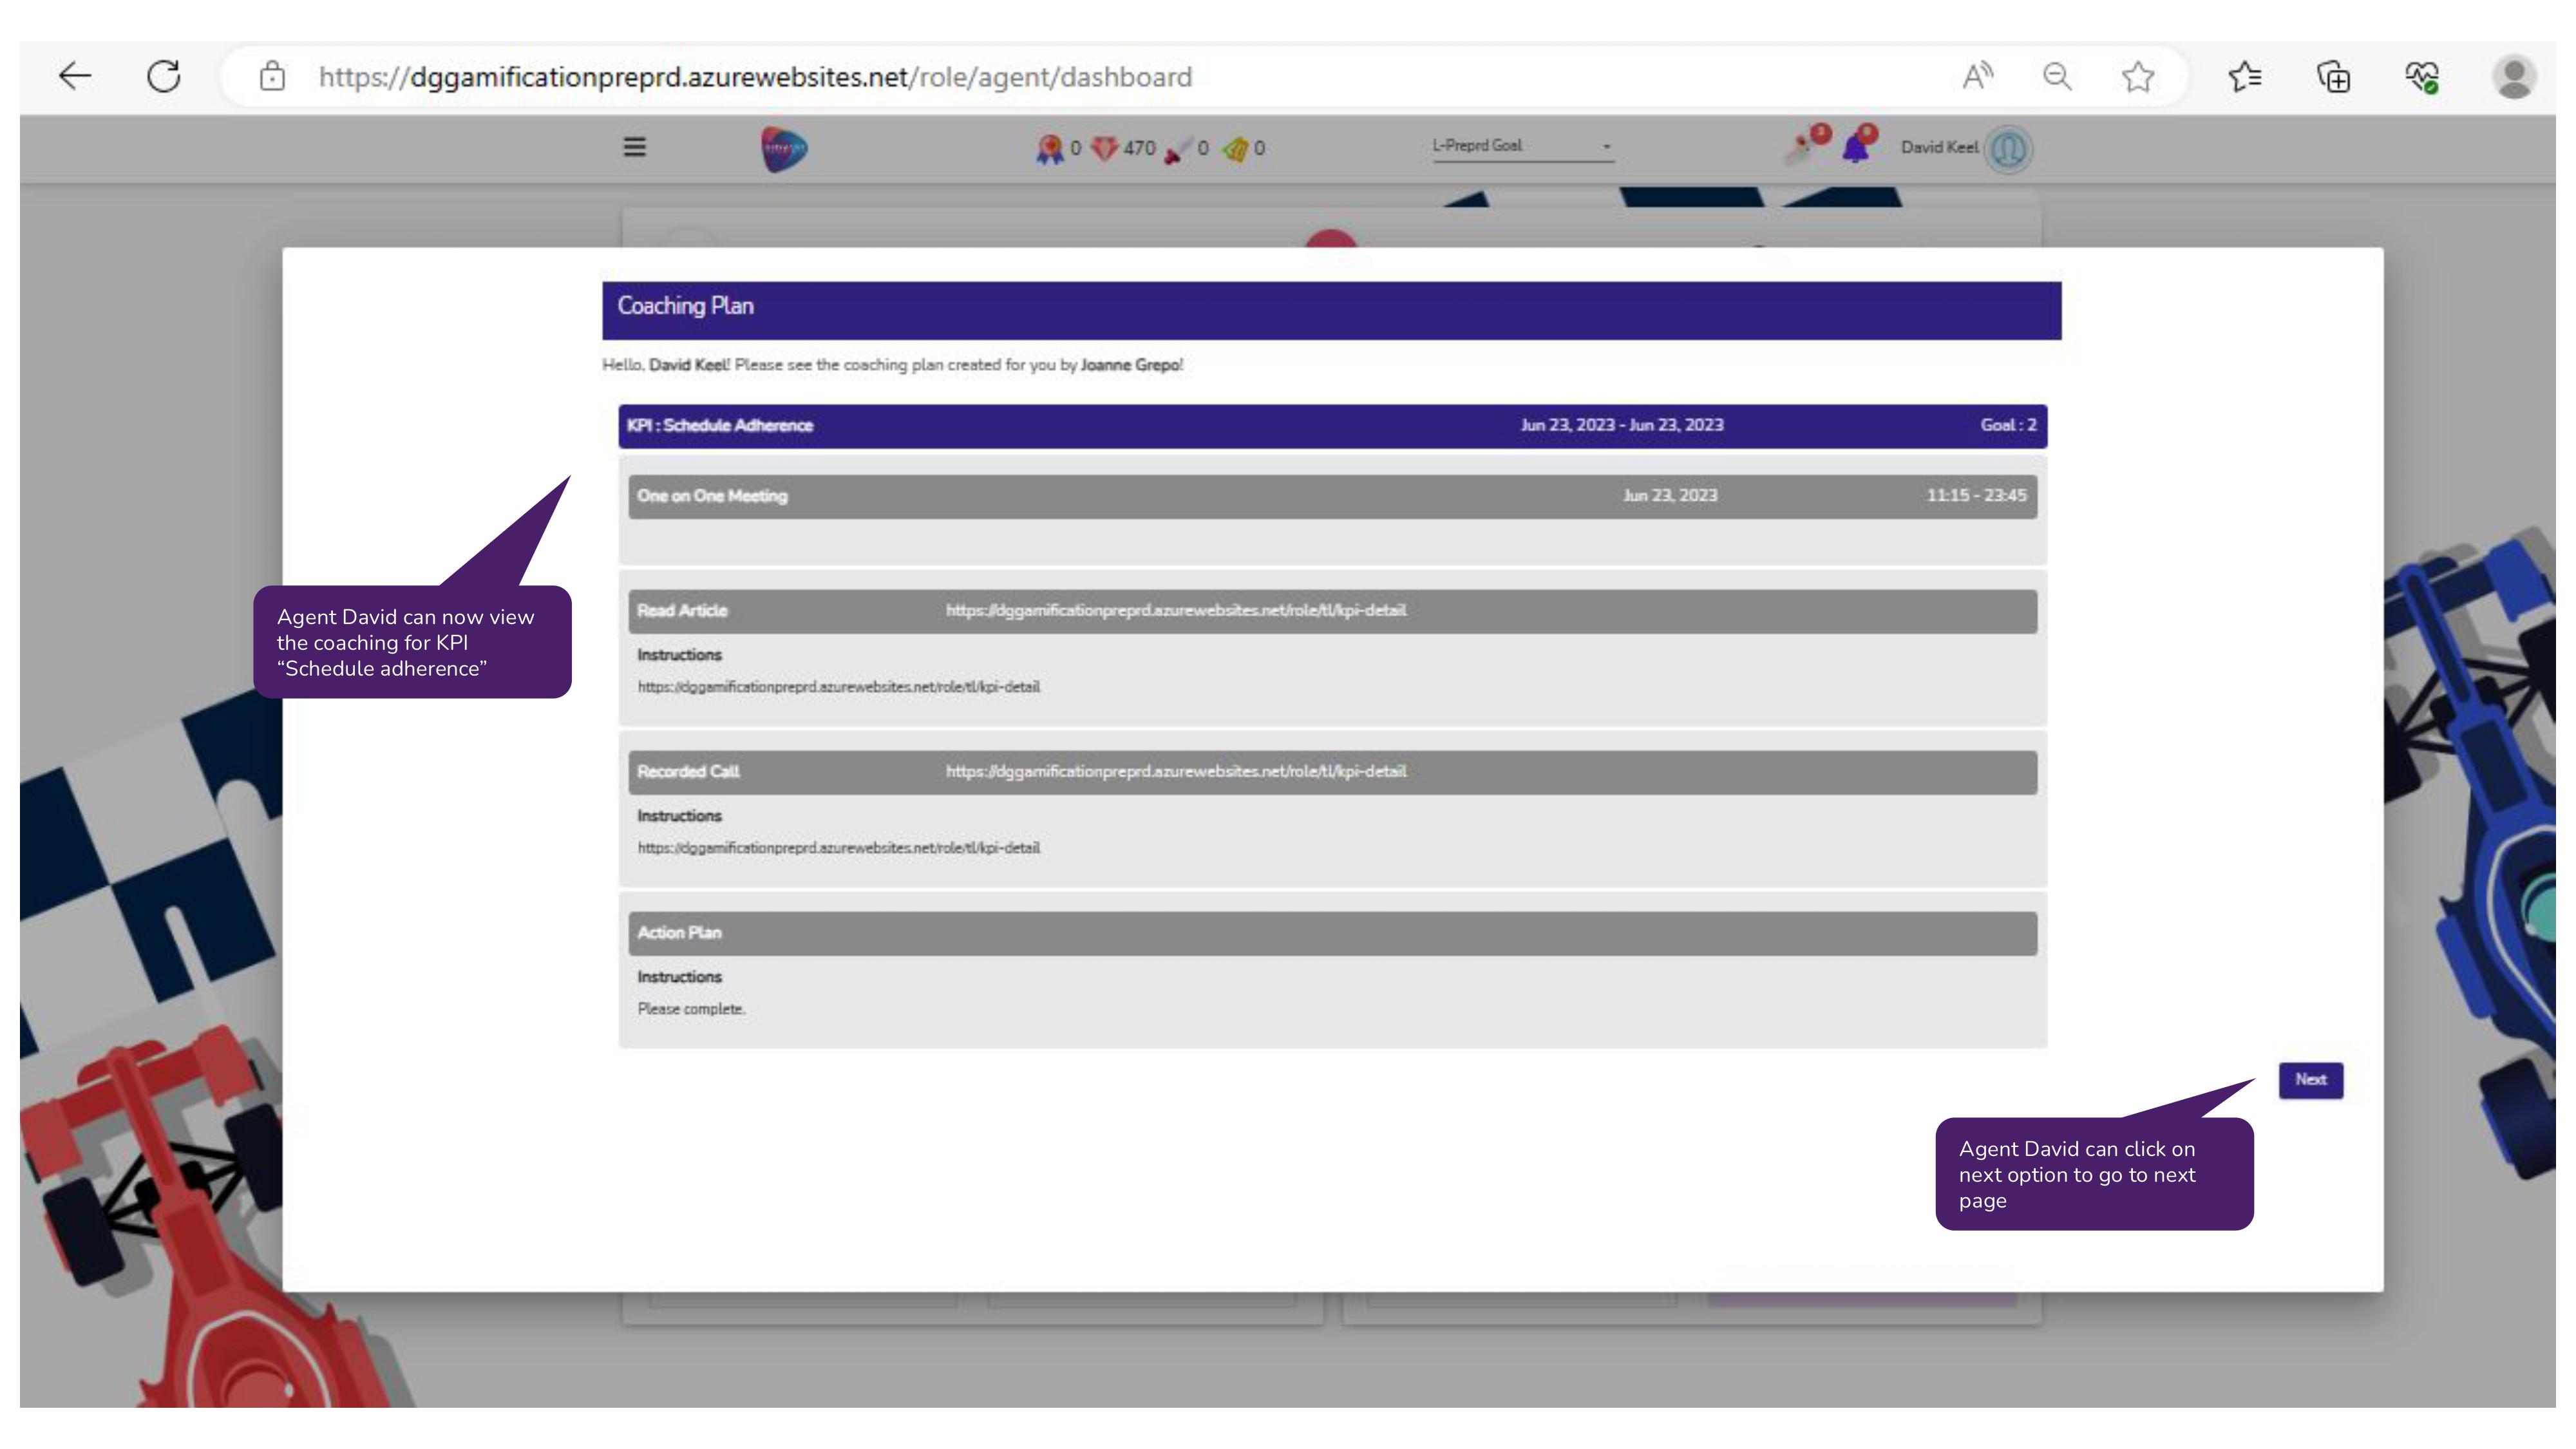The width and height of the screenshot is (2576, 1449).
Task: Click the red gem icon showing 470
Action: coord(1104,149)
